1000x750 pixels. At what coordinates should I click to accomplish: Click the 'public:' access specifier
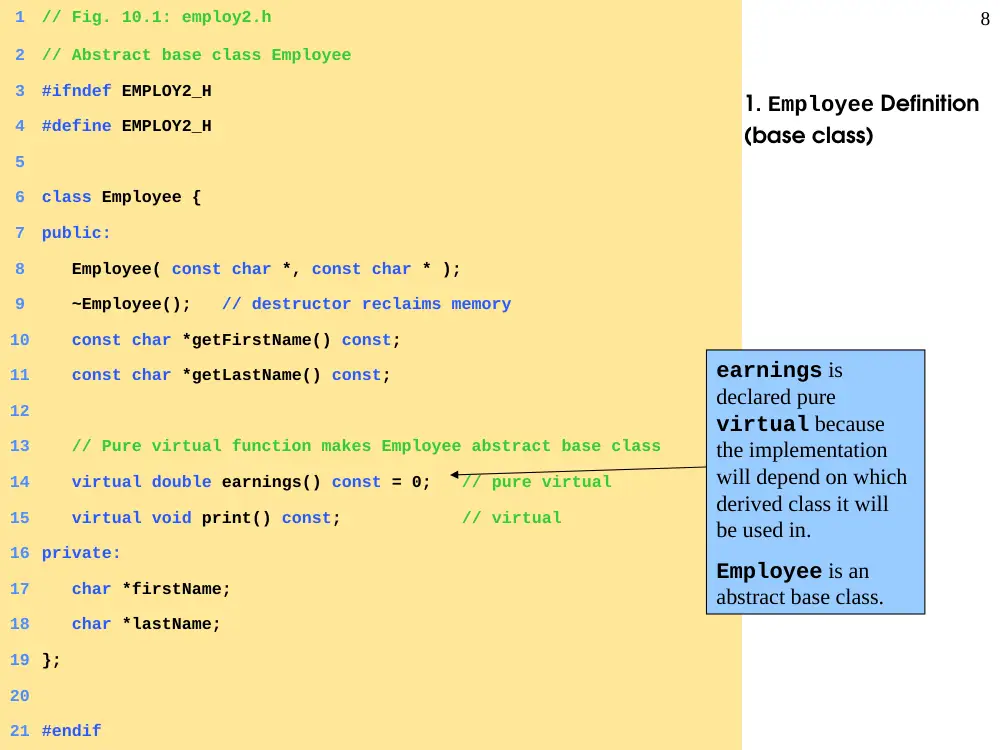click(x=76, y=233)
